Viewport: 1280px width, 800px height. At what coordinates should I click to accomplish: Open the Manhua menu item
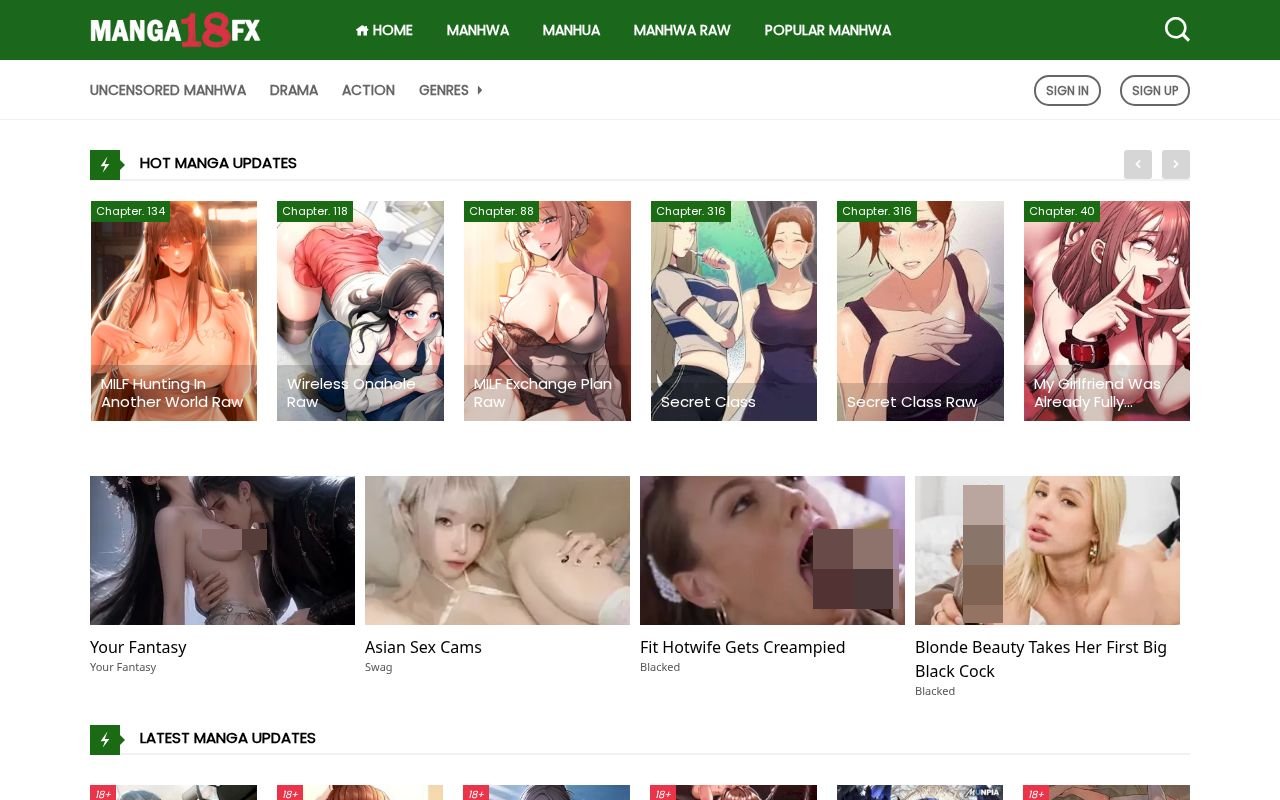(571, 30)
